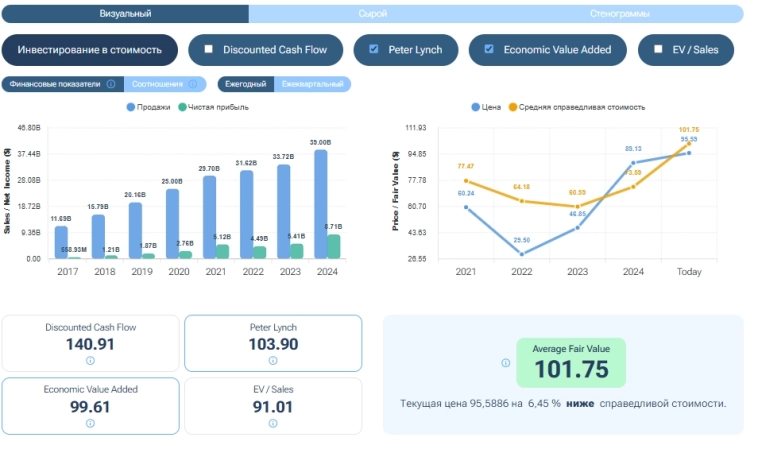
Task: Click the Инвестирование в стоимость button
Action: click(90, 49)
